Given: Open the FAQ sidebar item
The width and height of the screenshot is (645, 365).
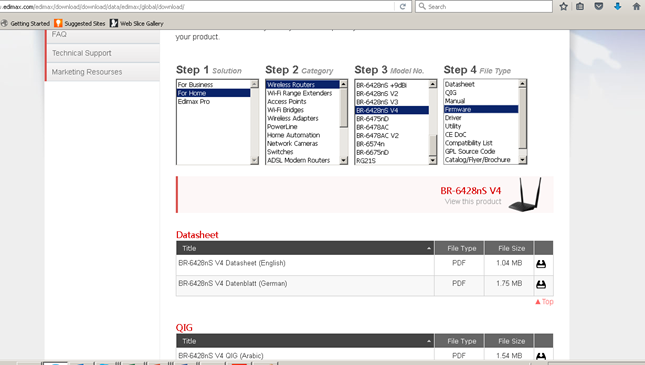Looking at the screenshot, I should click(103, 35).
